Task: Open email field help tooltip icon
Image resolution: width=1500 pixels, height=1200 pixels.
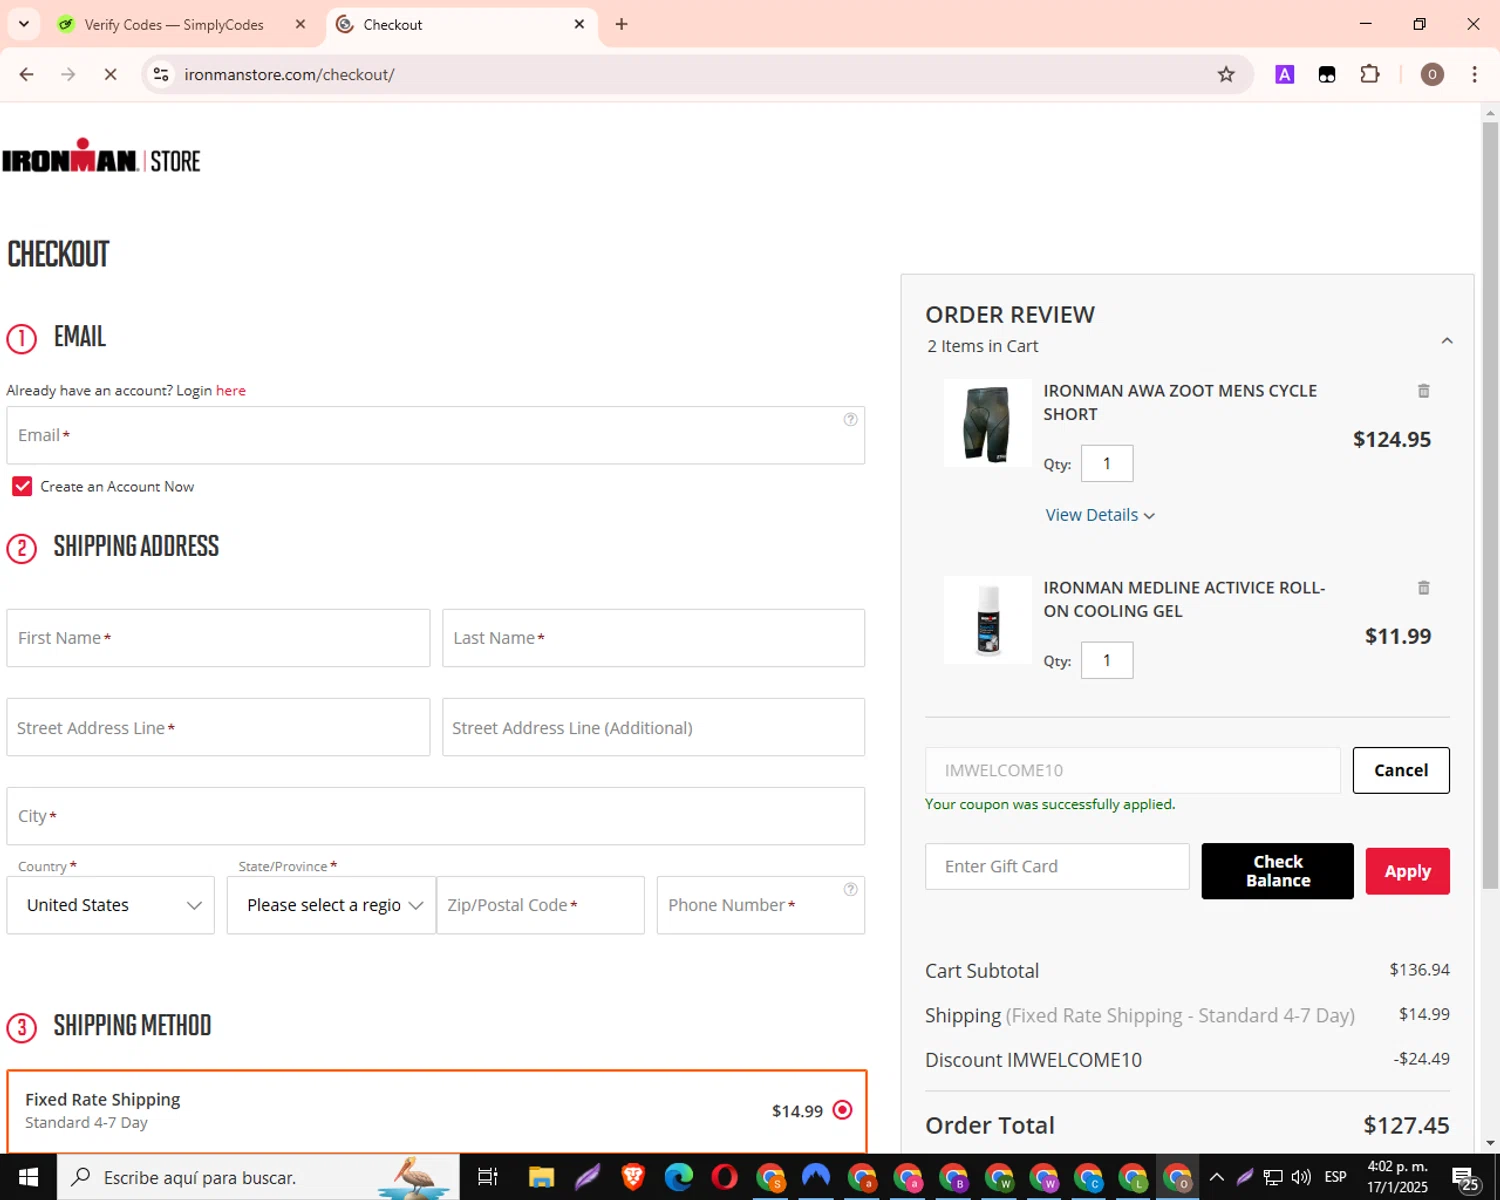Action: click(850, 419)
